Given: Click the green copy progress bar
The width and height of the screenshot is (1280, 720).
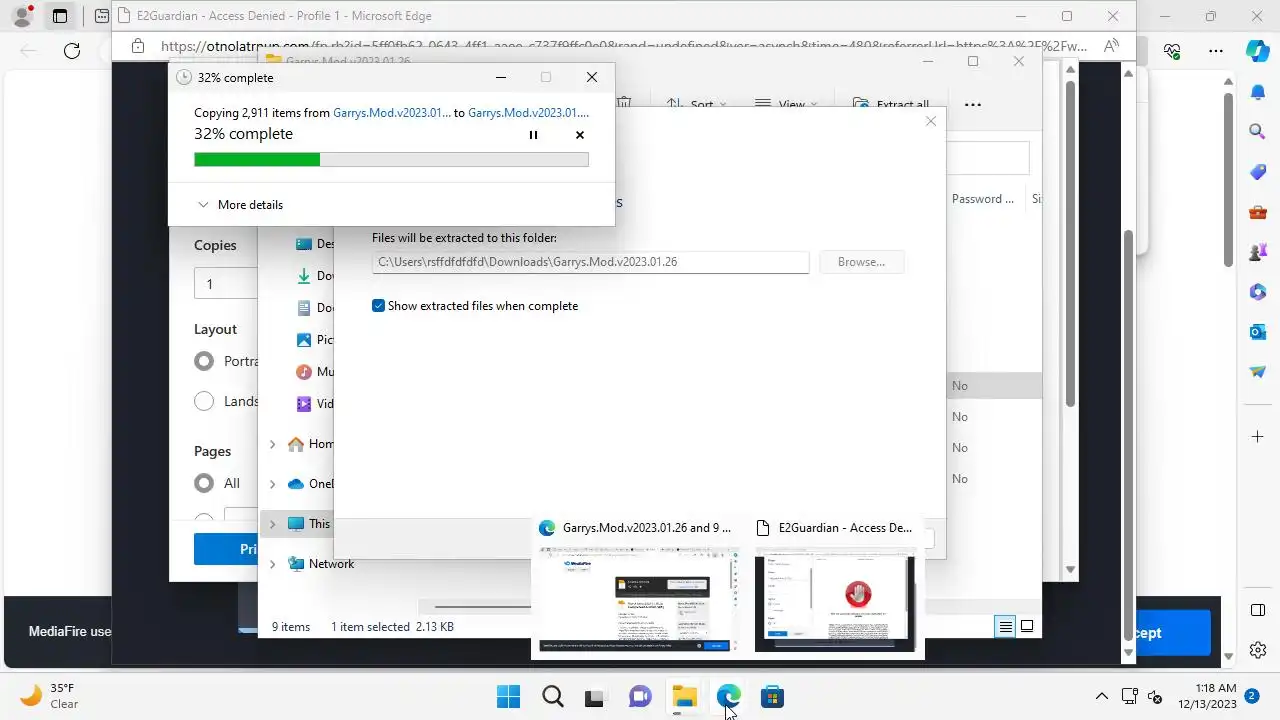Looking at the screenshot, I should click(391, 160).
